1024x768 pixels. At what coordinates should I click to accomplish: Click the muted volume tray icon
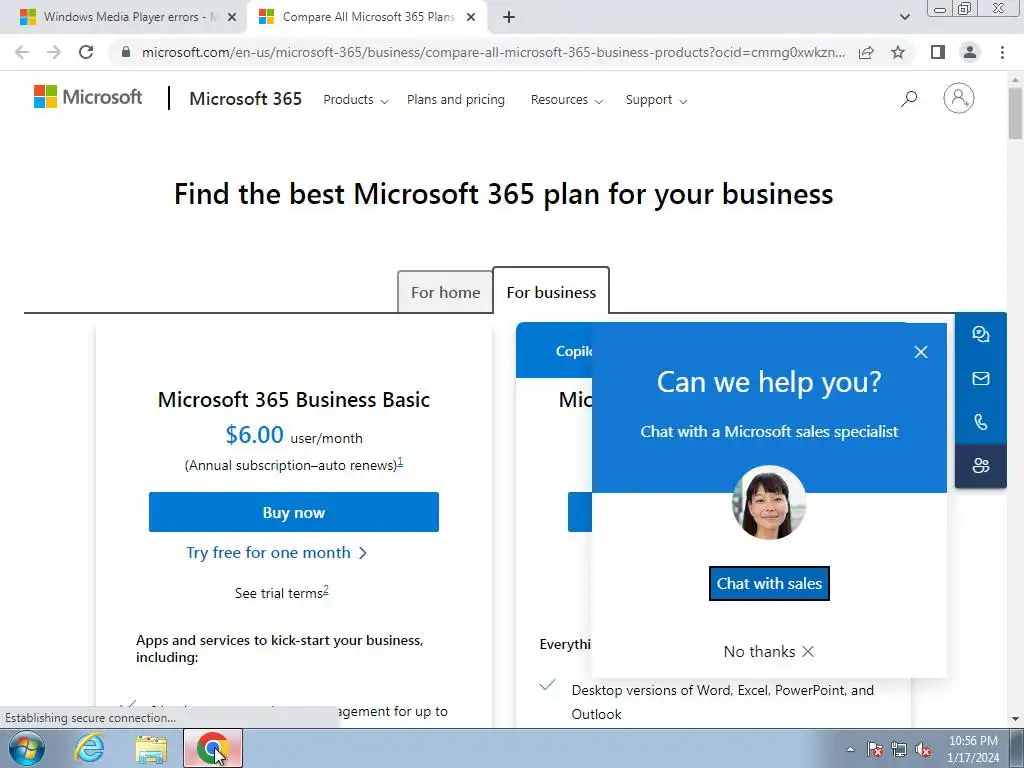923,749
